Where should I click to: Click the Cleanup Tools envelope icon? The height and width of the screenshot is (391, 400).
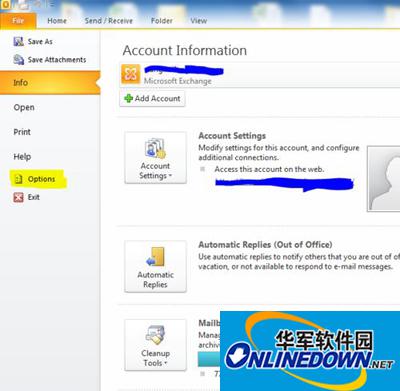tap(155, 335)
